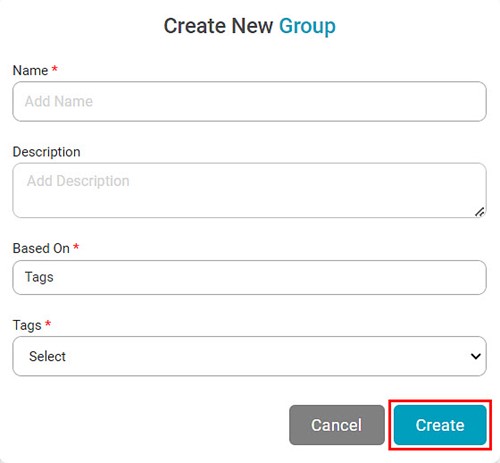Viewport: 500px width, 463px height.
Task: Open the Tags Select dropdown
Action: click(249, 356)
